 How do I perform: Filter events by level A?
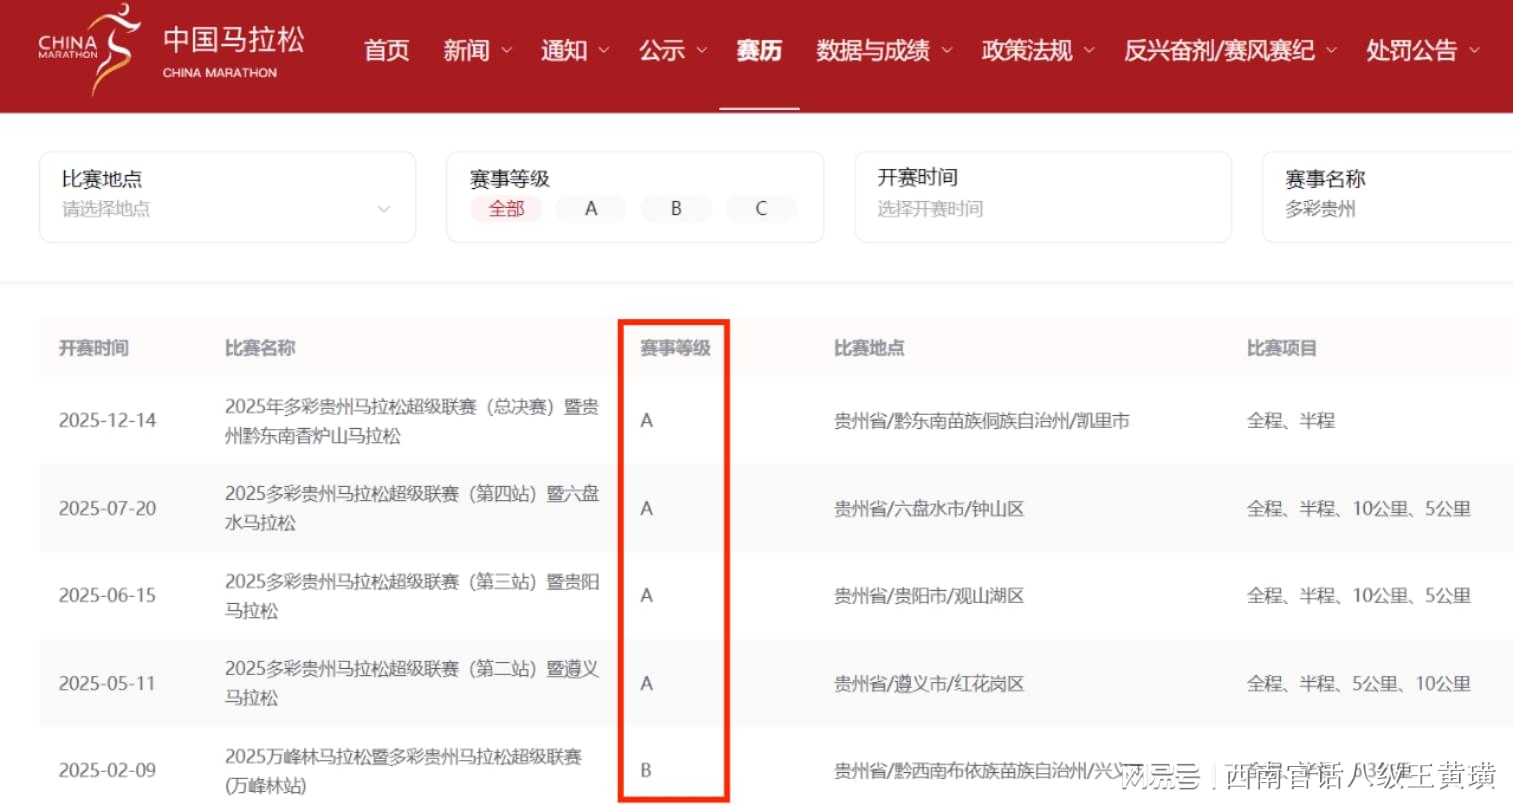tap(591, 209)
